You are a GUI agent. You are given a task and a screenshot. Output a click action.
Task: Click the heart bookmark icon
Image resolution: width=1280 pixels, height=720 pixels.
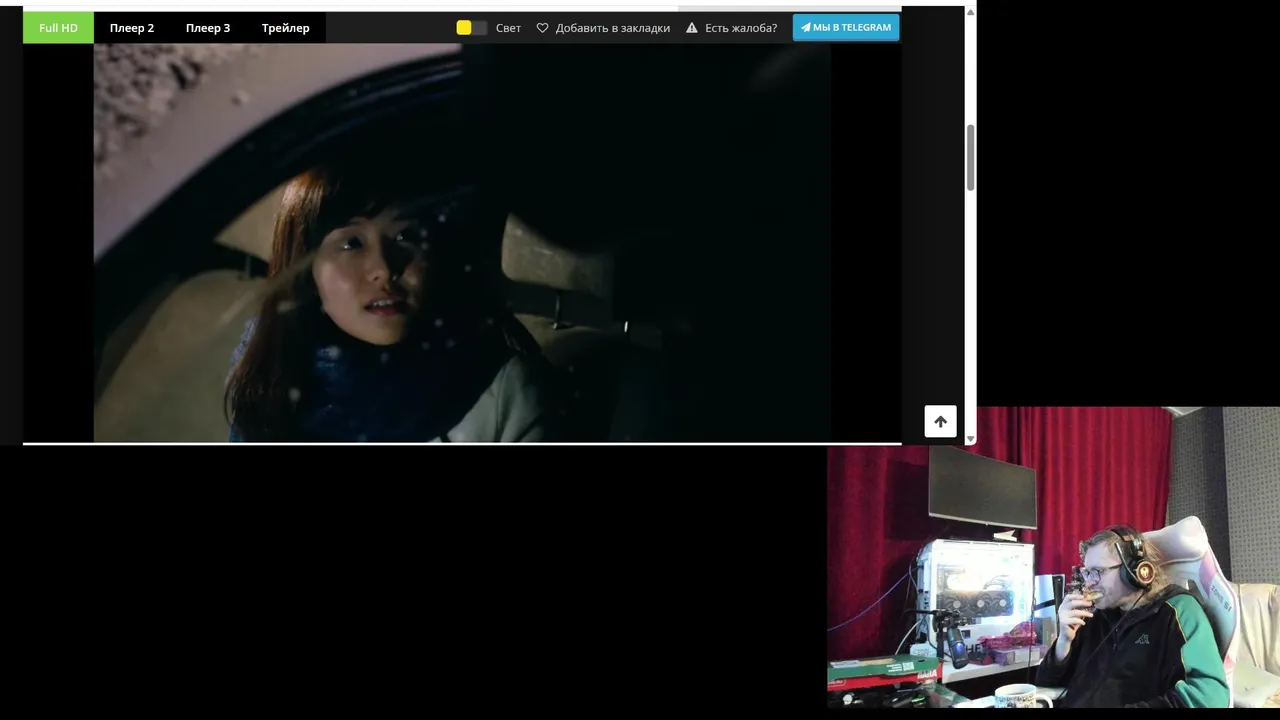542,28
